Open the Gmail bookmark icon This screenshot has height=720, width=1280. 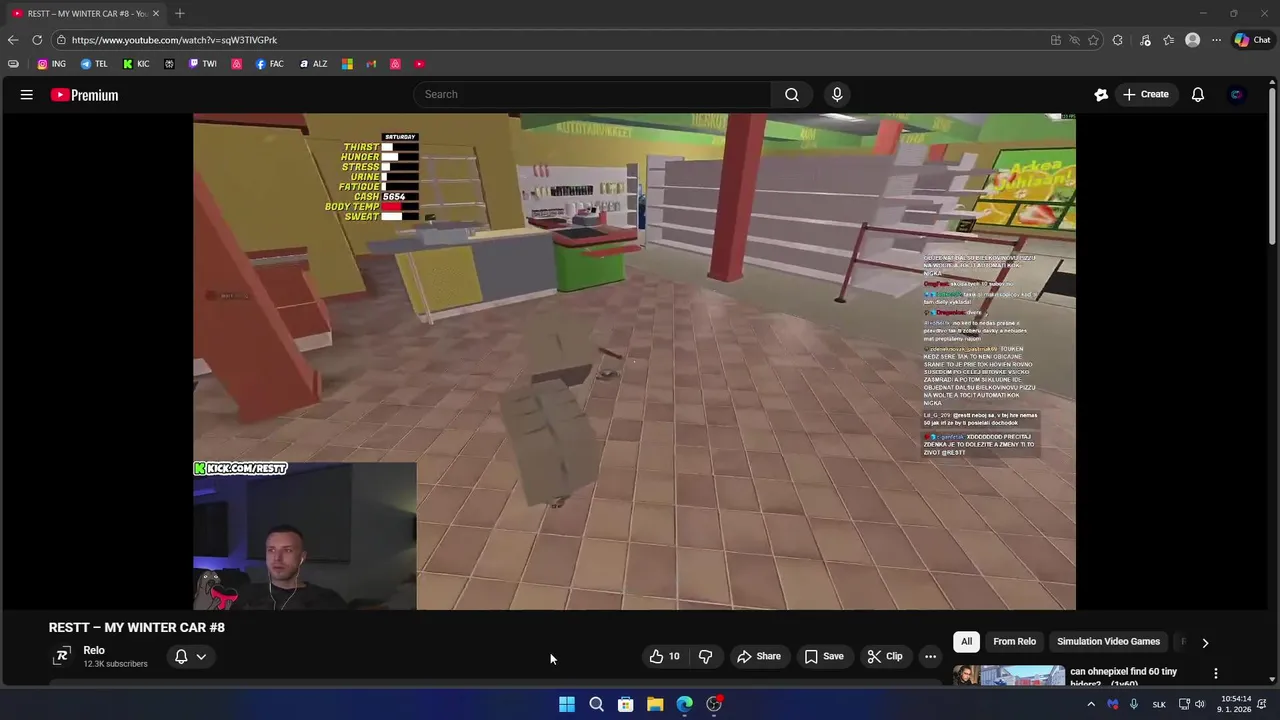(371, 64)
